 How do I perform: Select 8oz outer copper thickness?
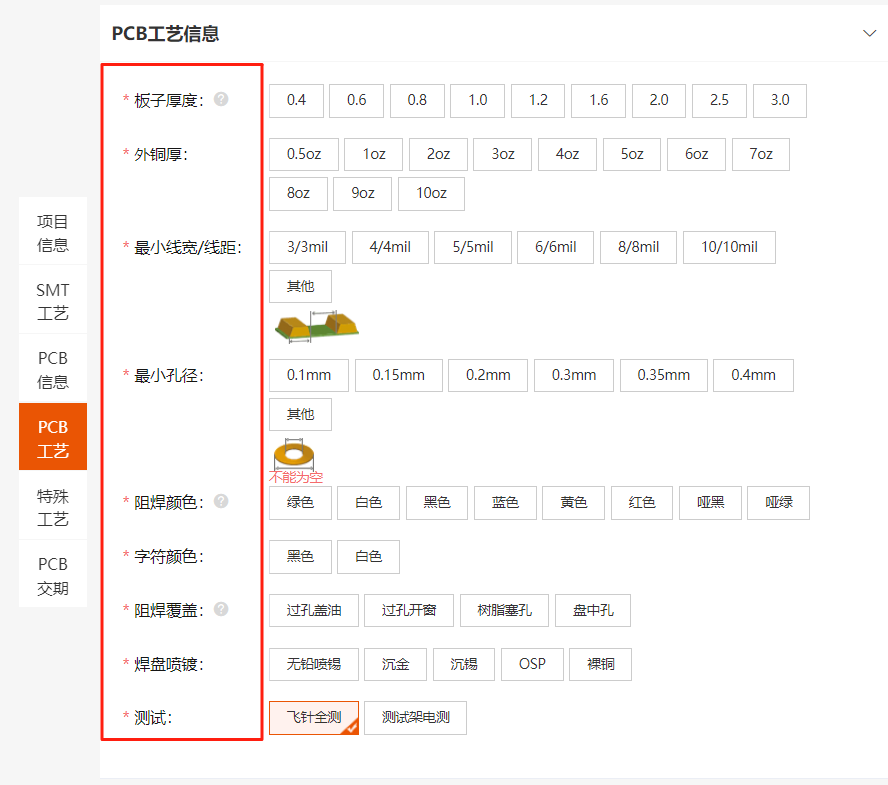click(298, 194)
